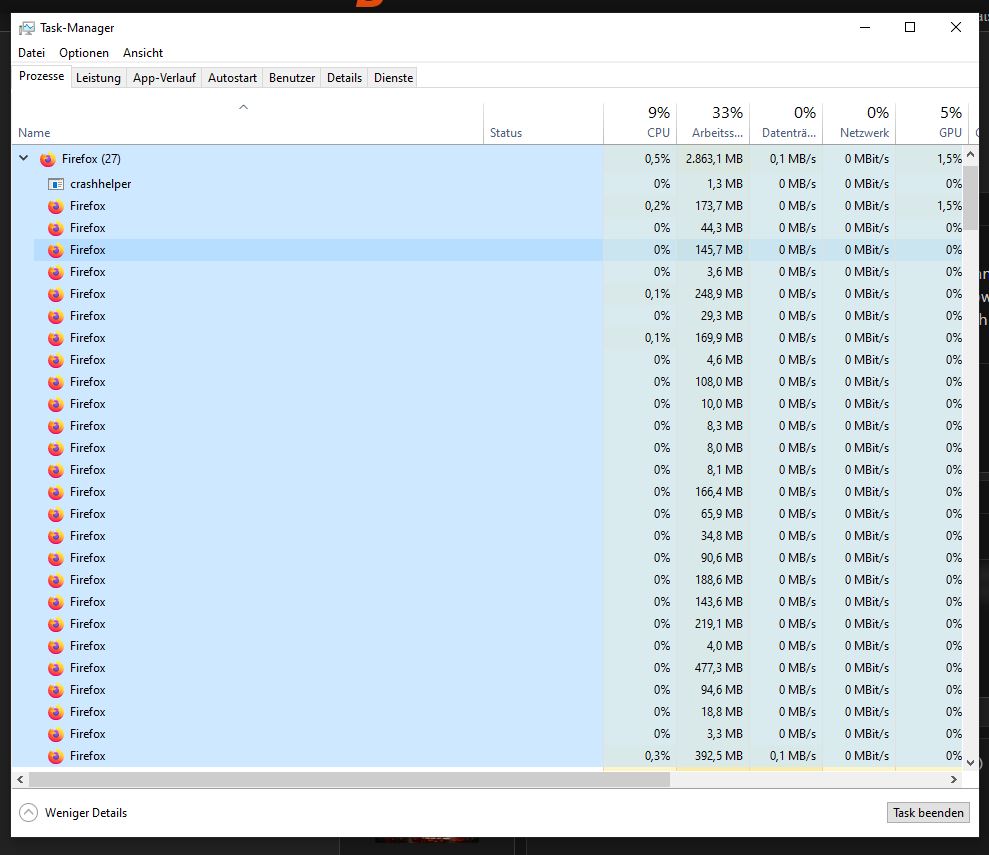Viewport: 989px width, 855px height.
Task: Click Firefox icon in the 248,9 MB row
Action: point(56,294)
